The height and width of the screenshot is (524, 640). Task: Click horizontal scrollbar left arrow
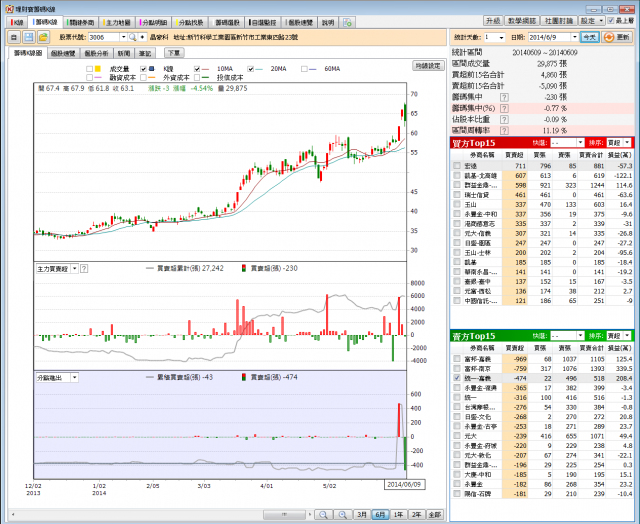click(13, 515)
